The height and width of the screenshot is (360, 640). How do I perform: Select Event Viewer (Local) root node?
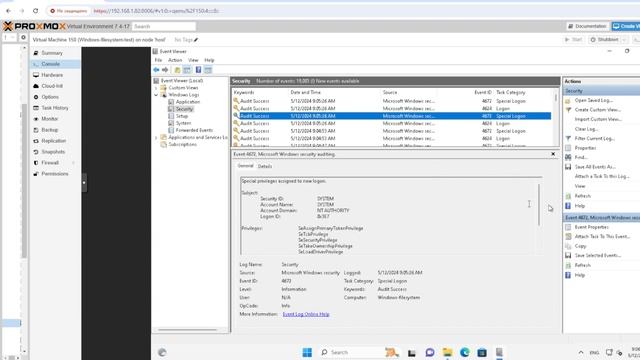[182, 80]
